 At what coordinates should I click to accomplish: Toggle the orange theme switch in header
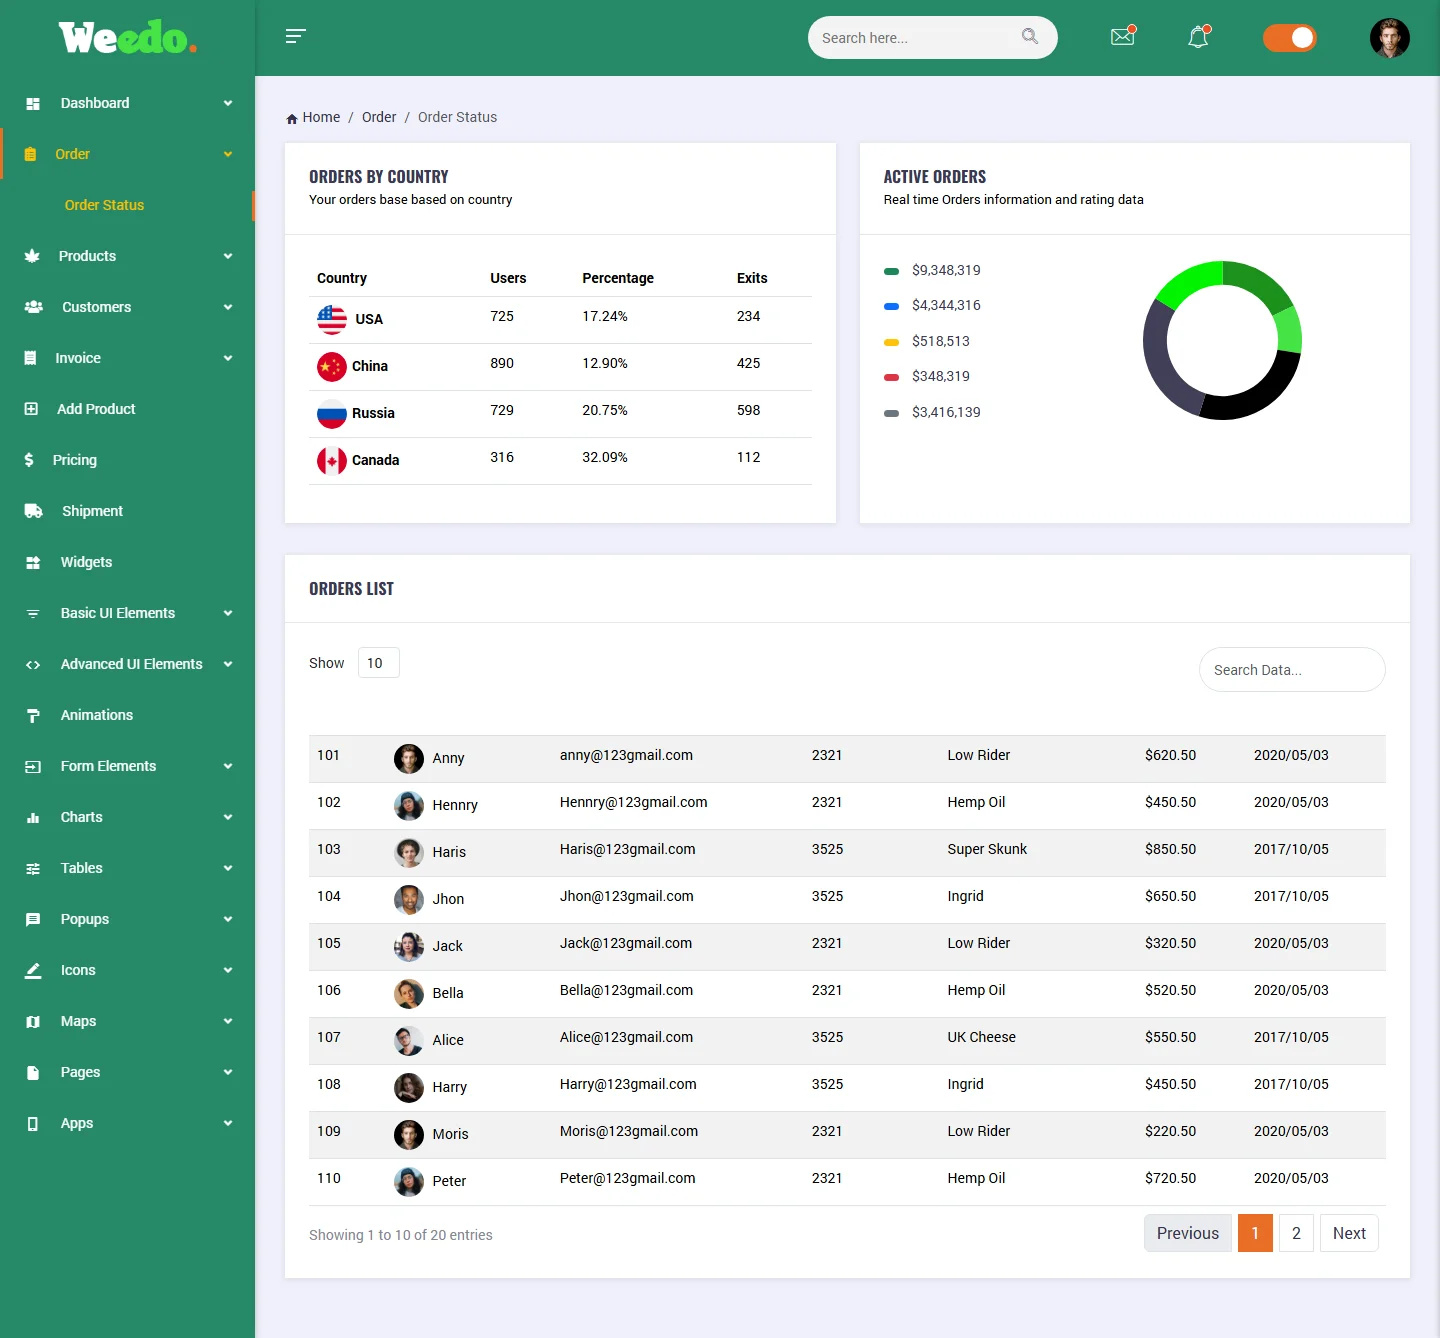pos(1289,38)
